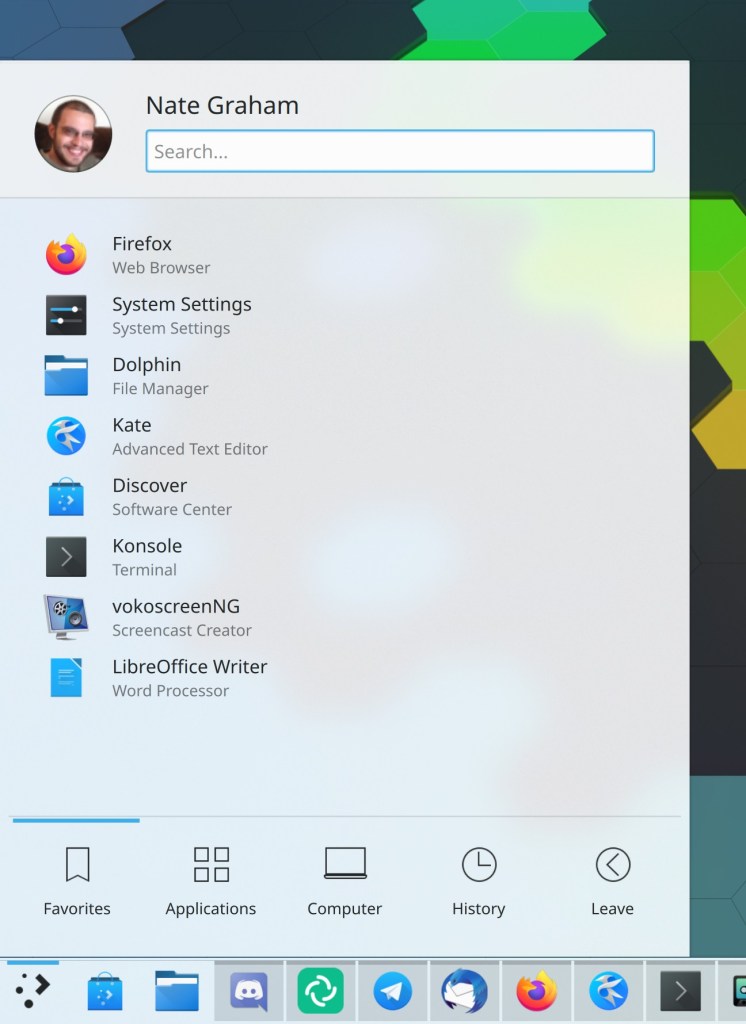
Task: Open LibreOffice Writer word processor
Action: coord(189,677)
